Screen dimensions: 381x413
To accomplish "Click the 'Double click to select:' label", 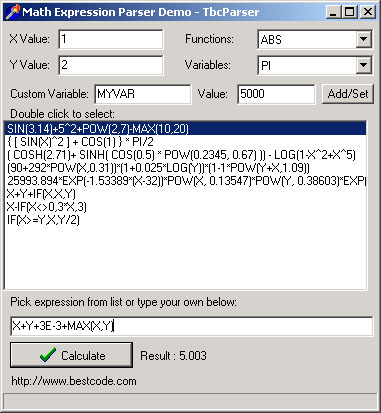I will coord(62,114).
